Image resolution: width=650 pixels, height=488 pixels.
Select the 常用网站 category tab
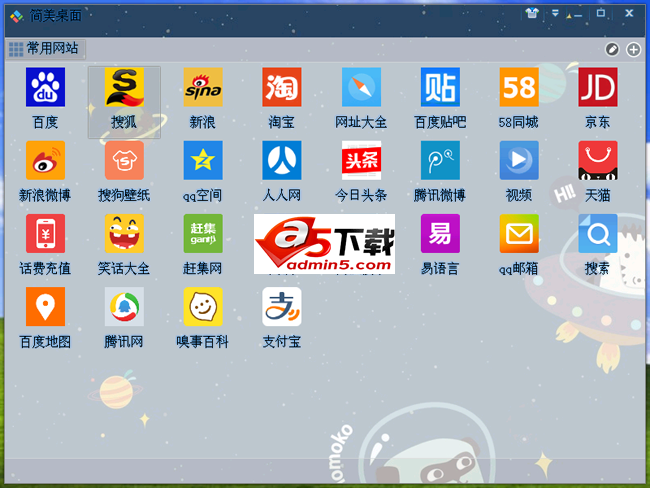coord(45,49)
